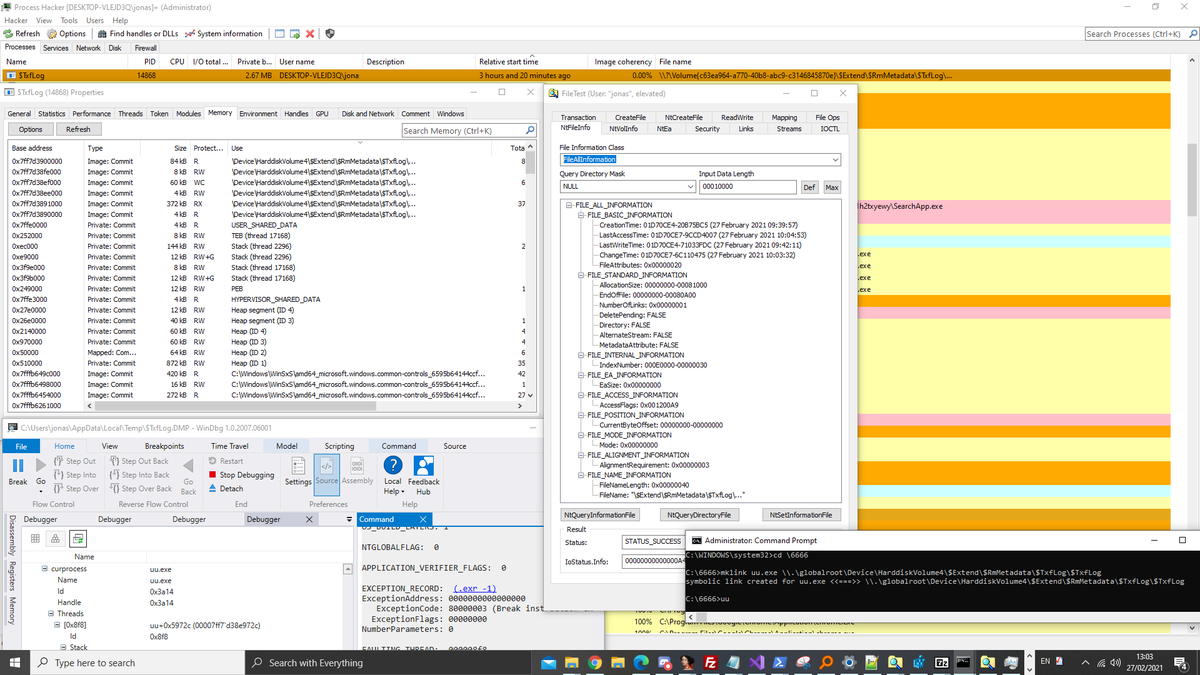Switch to the Services tab
The image size is (1200, 675).
(x=55, y=47)
